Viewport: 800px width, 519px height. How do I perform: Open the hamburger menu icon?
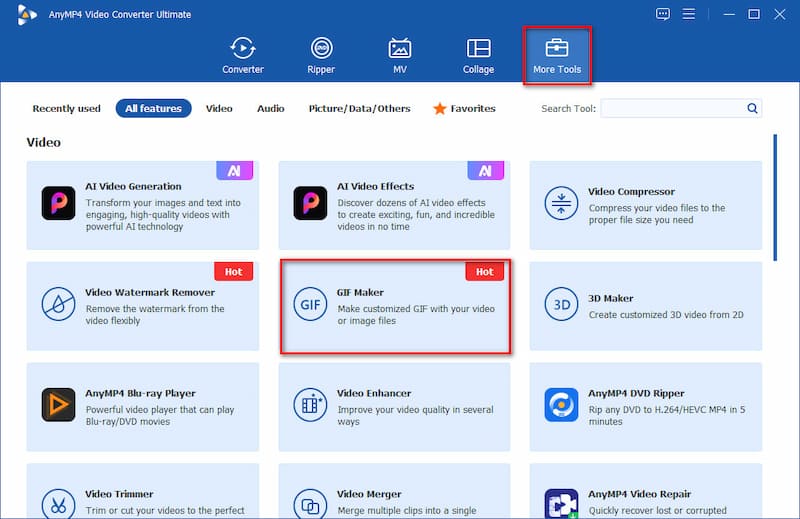[689, 14]
